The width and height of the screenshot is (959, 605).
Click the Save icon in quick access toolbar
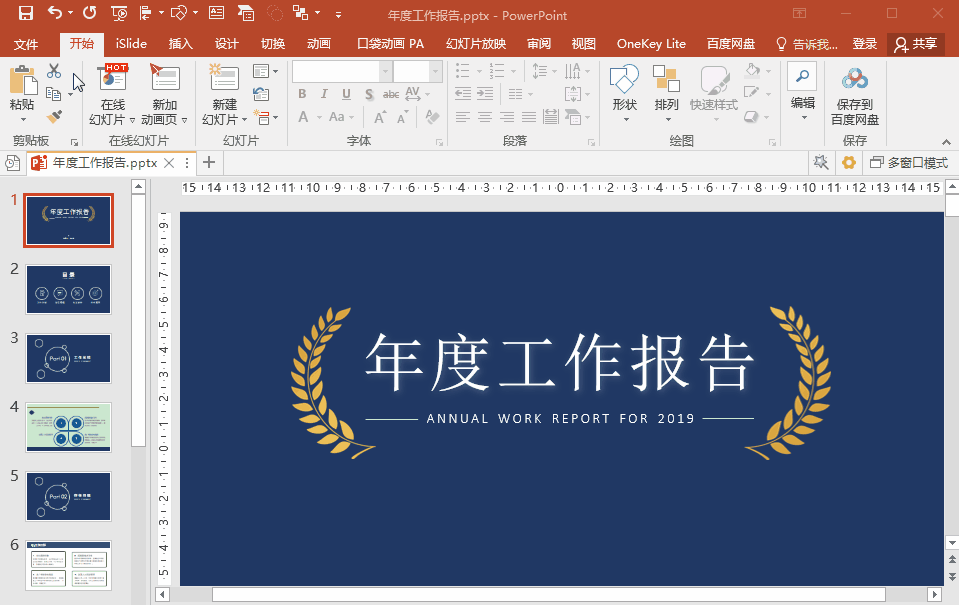[x=26, y=13]
